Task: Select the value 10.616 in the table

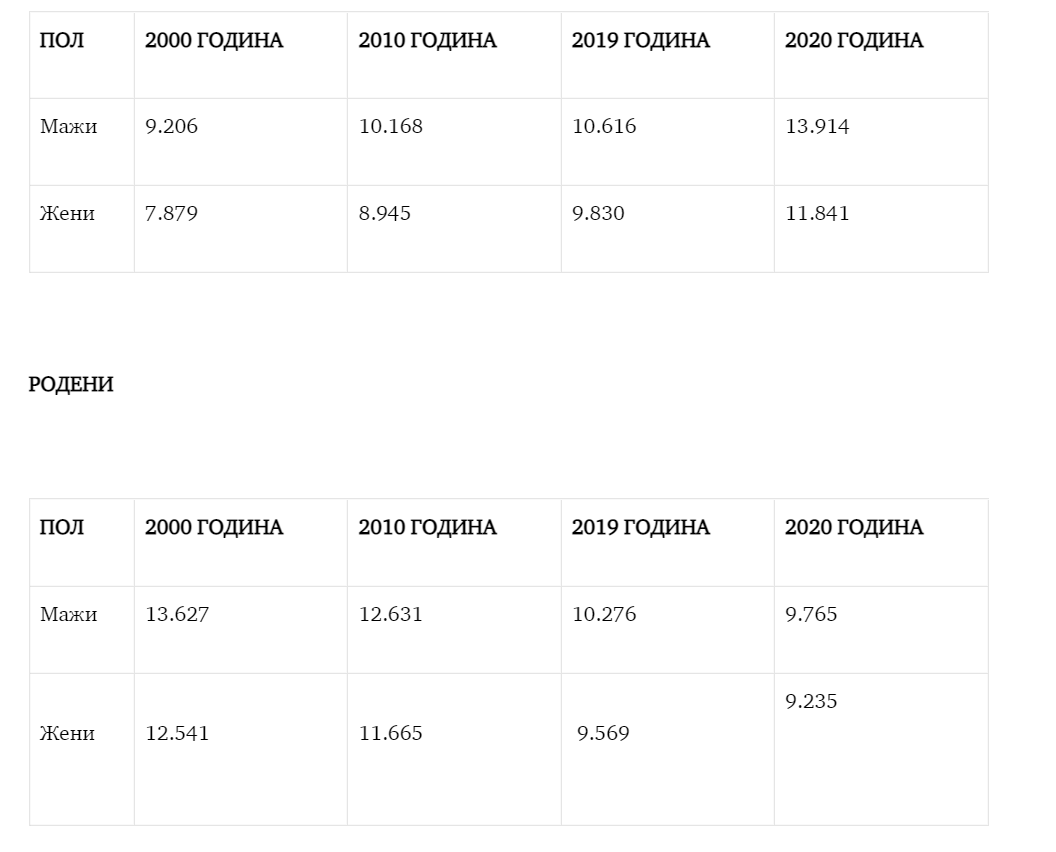Action: pos(604,127)
